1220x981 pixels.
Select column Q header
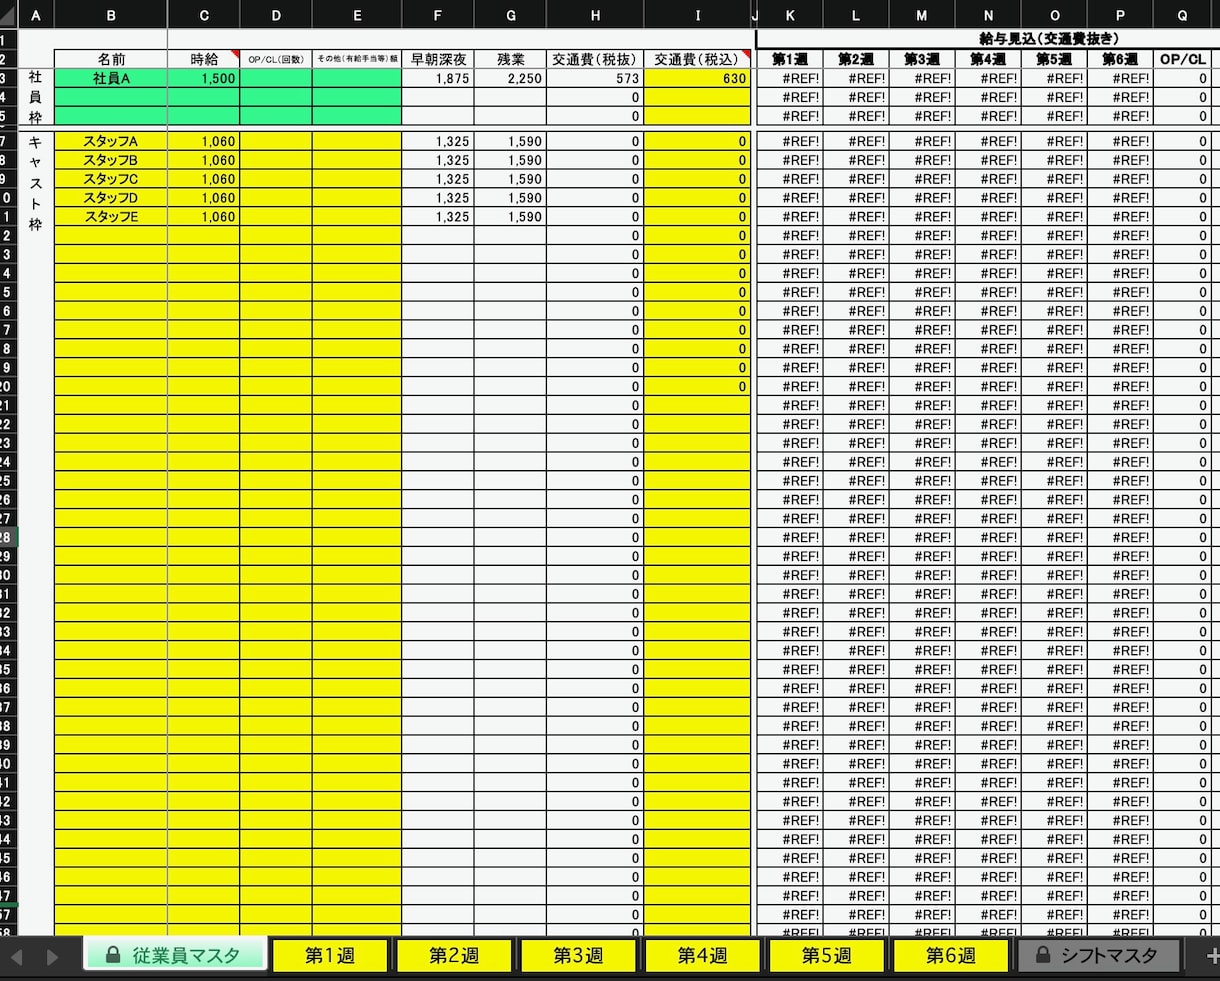pyautogui.click(x=1182, y=15)
